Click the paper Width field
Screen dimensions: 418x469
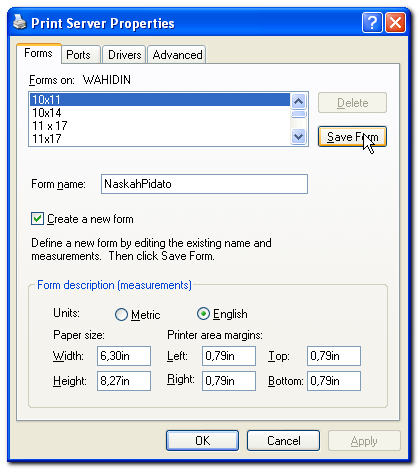click(124, 356)
